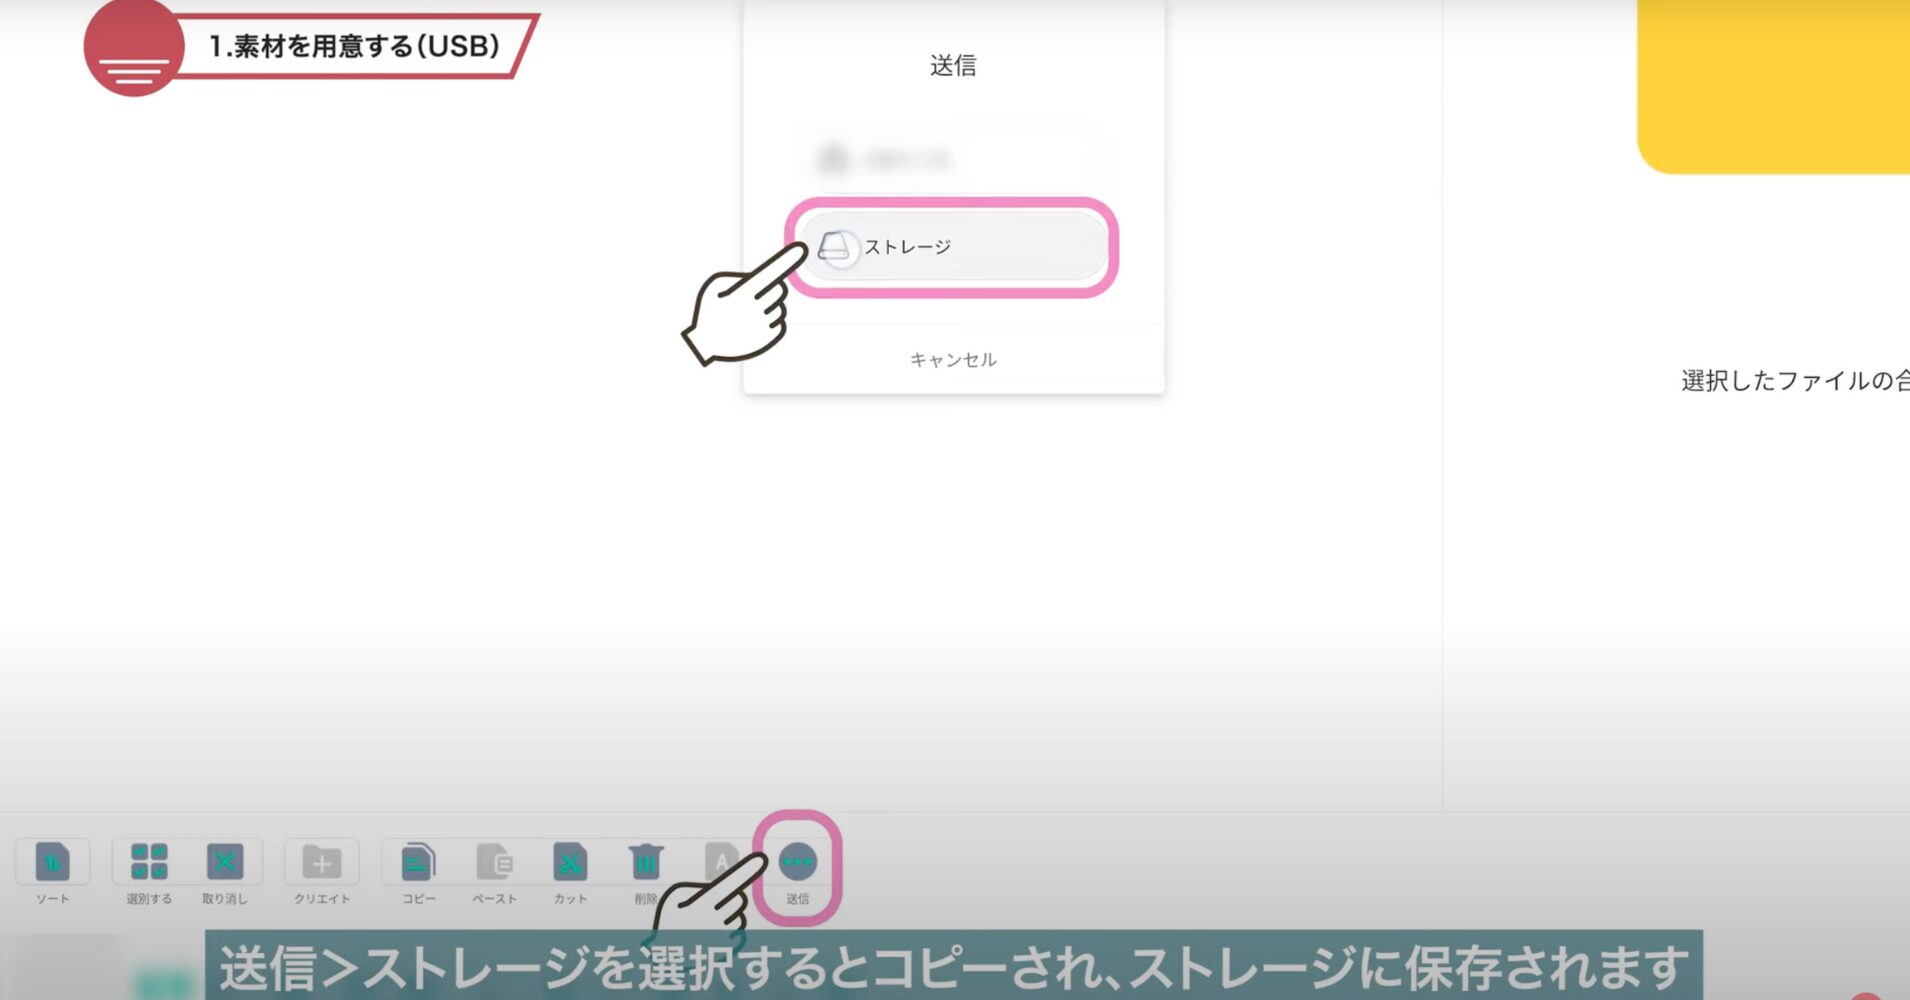Cut files using the カット scissors icon
Viewport: 1910px width, 1000px height.
click(x=570, y=862)
